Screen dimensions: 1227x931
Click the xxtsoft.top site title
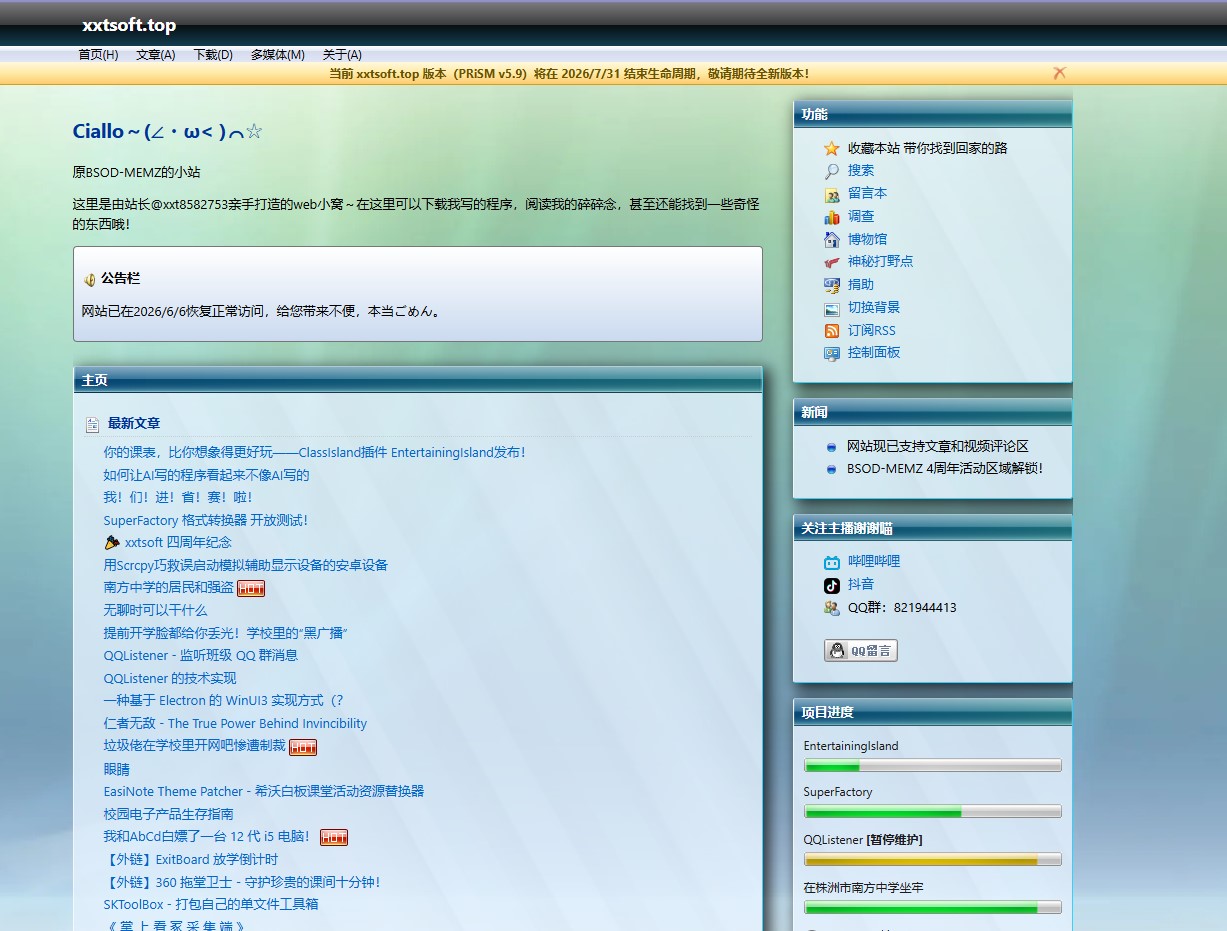click(129, 26)
